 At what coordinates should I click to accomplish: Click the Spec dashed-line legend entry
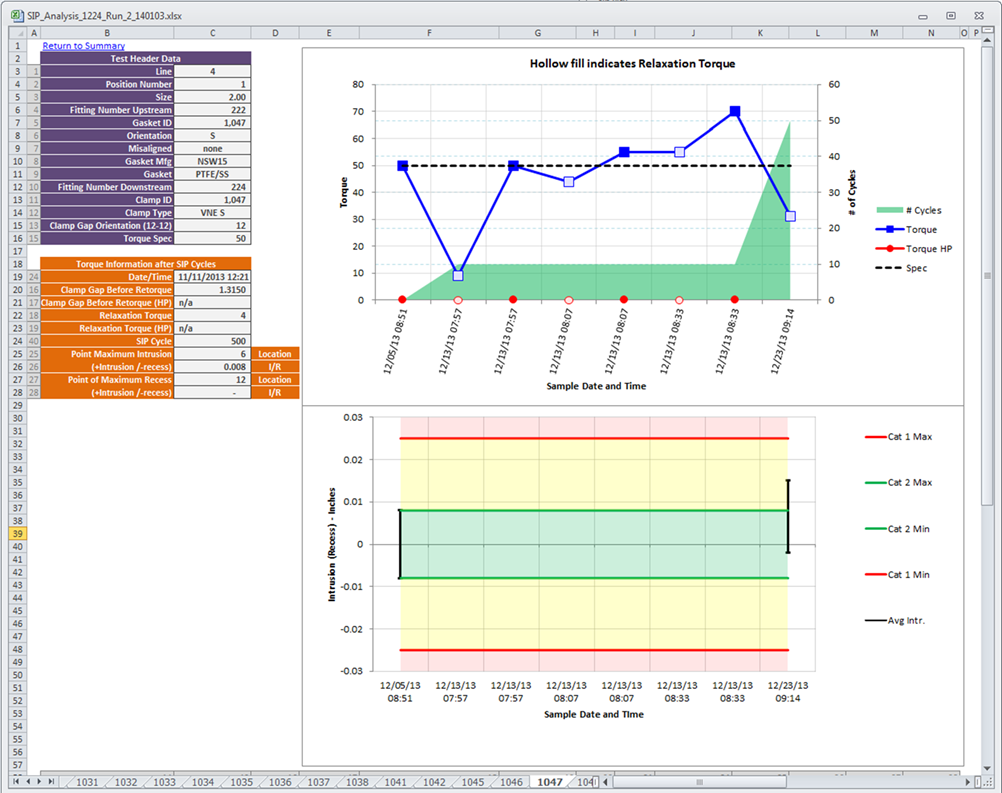(901, 268)
